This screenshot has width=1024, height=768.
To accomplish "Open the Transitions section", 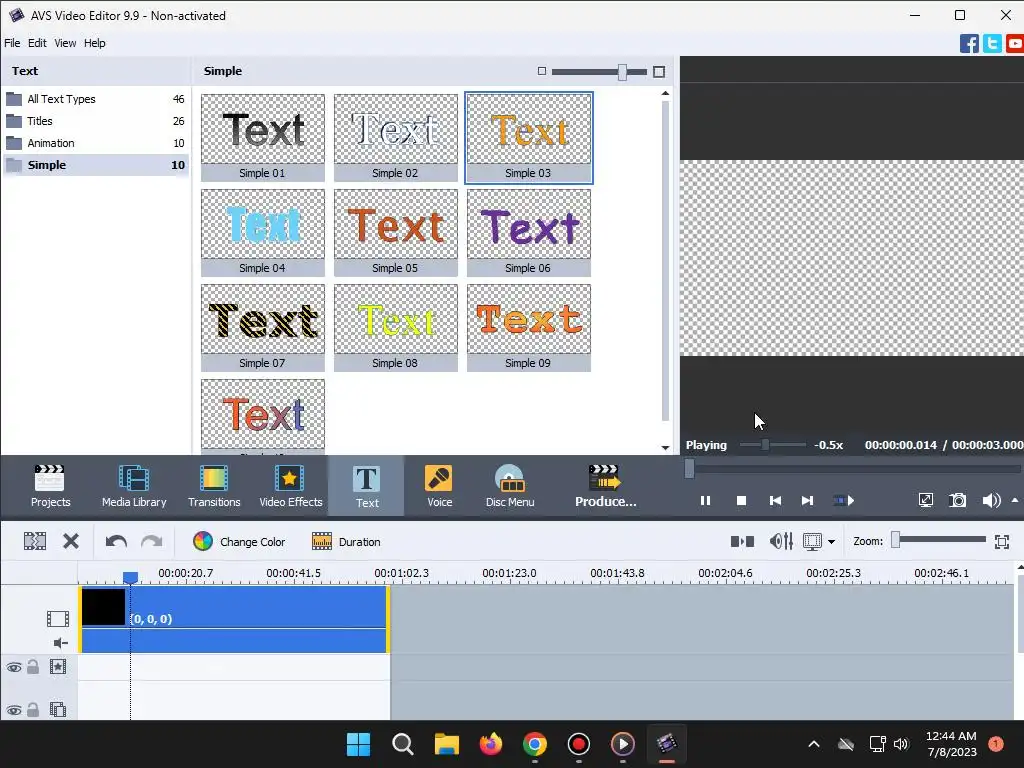I will pos(214,486).
